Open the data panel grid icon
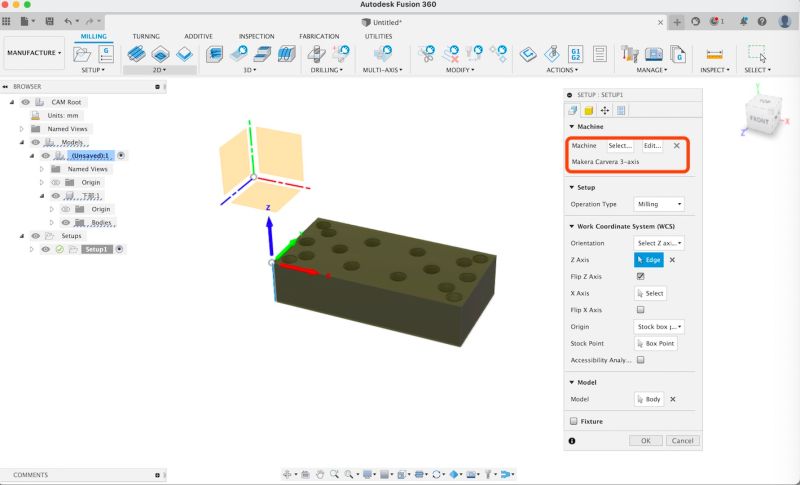 6,21
